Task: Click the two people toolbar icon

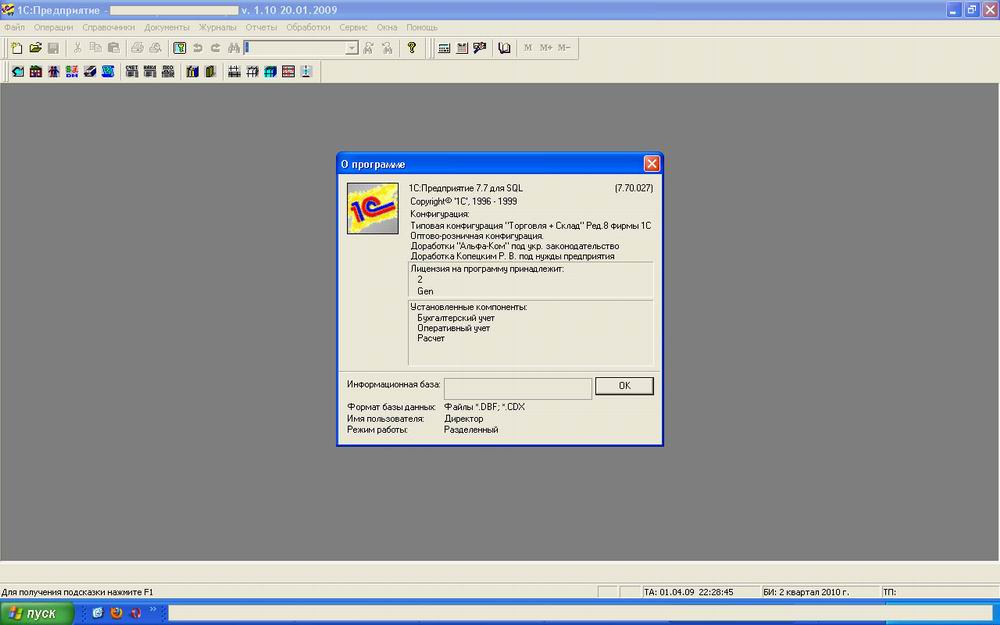Action: point(54,71)
